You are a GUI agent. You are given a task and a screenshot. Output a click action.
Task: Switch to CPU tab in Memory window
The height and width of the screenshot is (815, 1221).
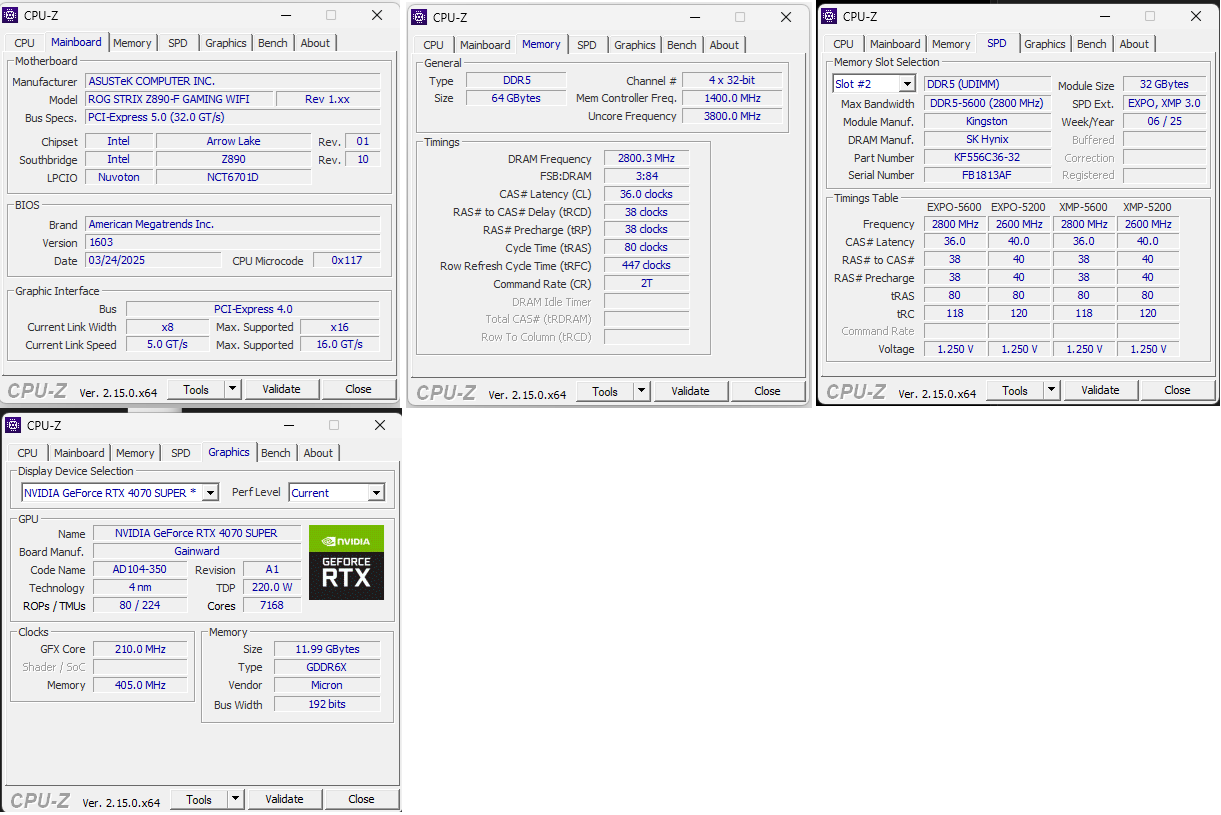coord(434,45)
